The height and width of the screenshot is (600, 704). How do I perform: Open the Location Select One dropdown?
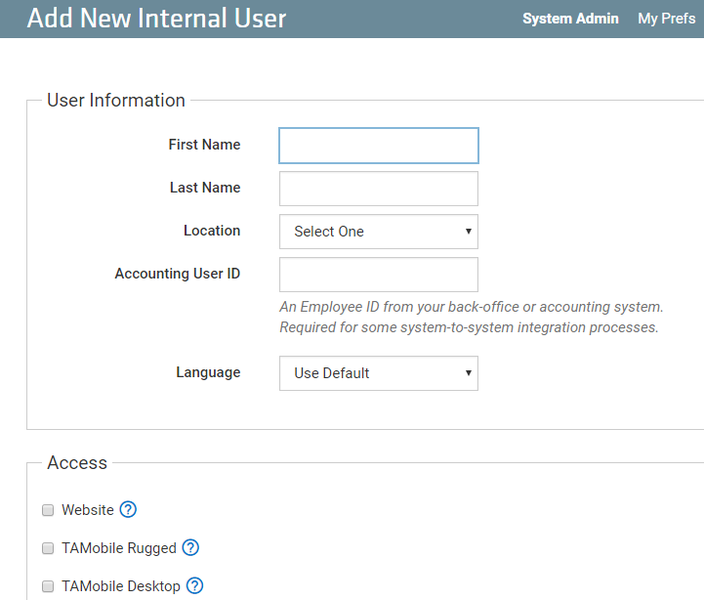point(378,231)
